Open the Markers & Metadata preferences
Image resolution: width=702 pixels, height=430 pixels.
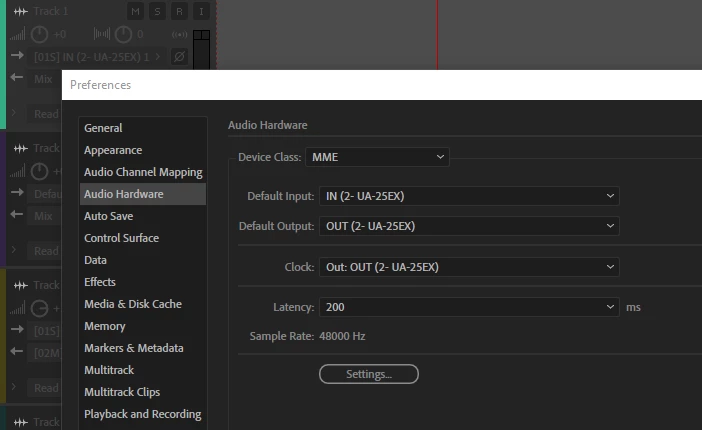tap(143, 348)
